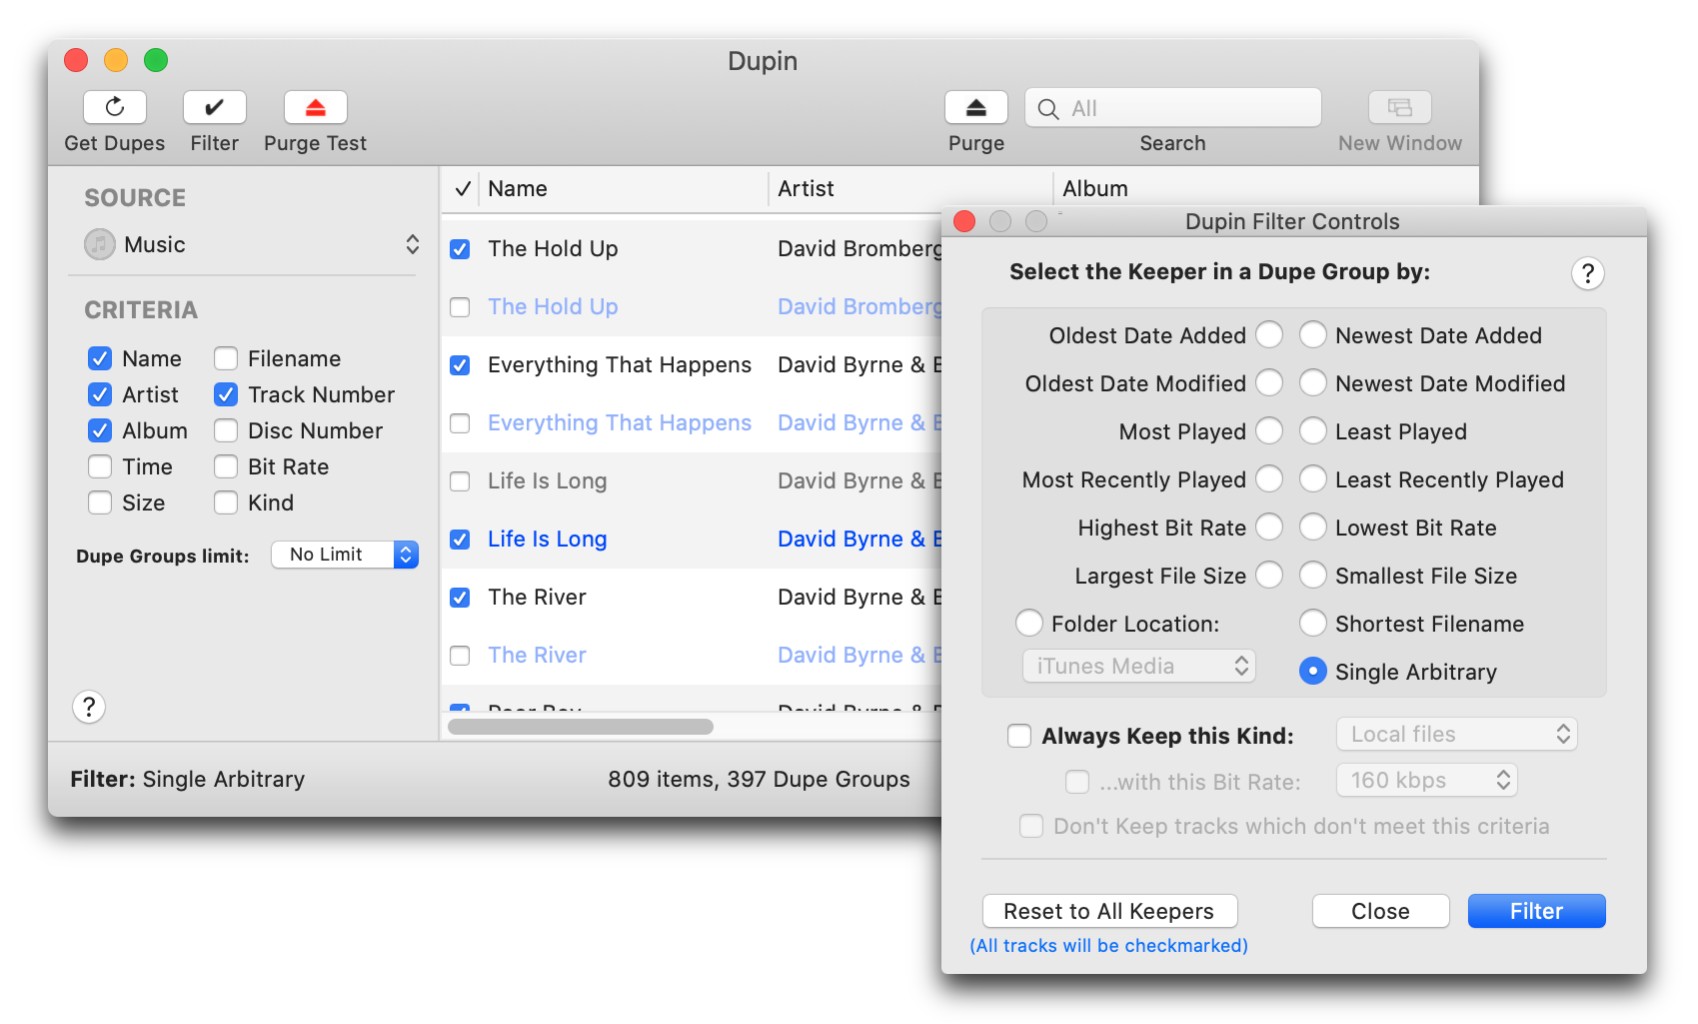Image resolution: width=1698 pixels, height=1024 pixels.
Task: Uncheck the Track Number criteria
Action: click(226, 395)
